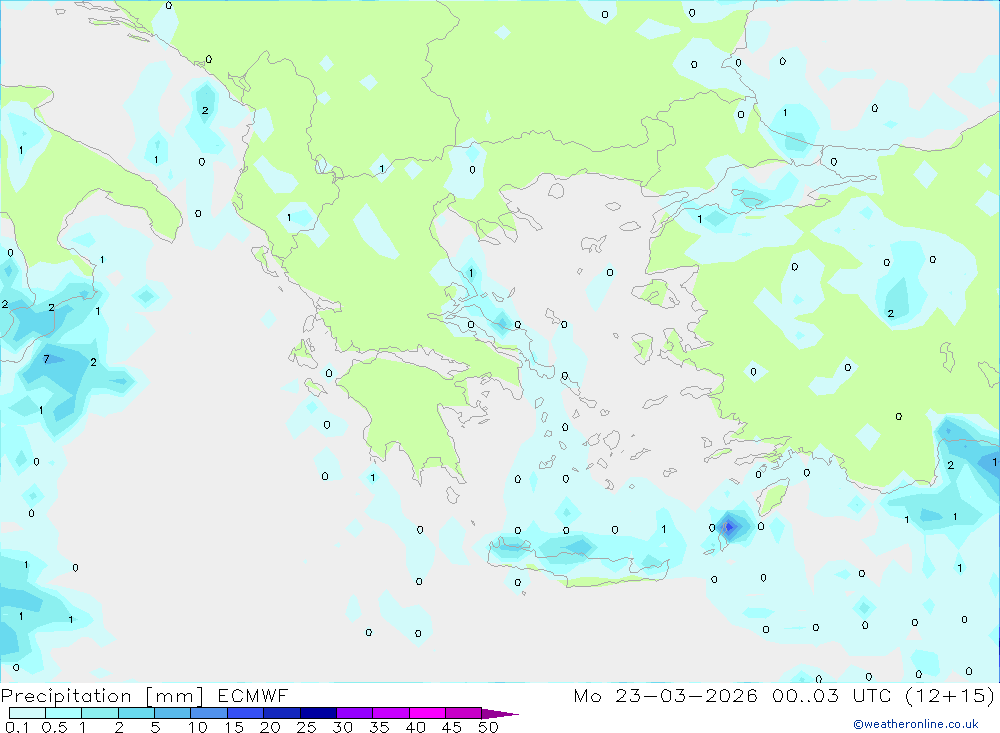Select the 5–10 mm legend color swatch

click(173, 713)
